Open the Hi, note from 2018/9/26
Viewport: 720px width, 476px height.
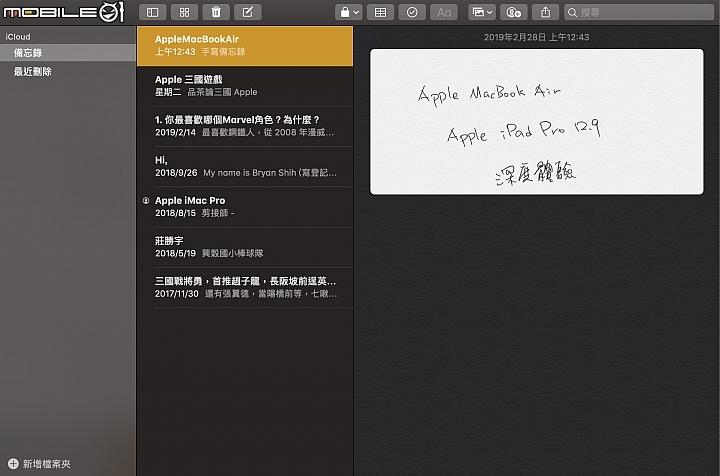click(245, 167)
